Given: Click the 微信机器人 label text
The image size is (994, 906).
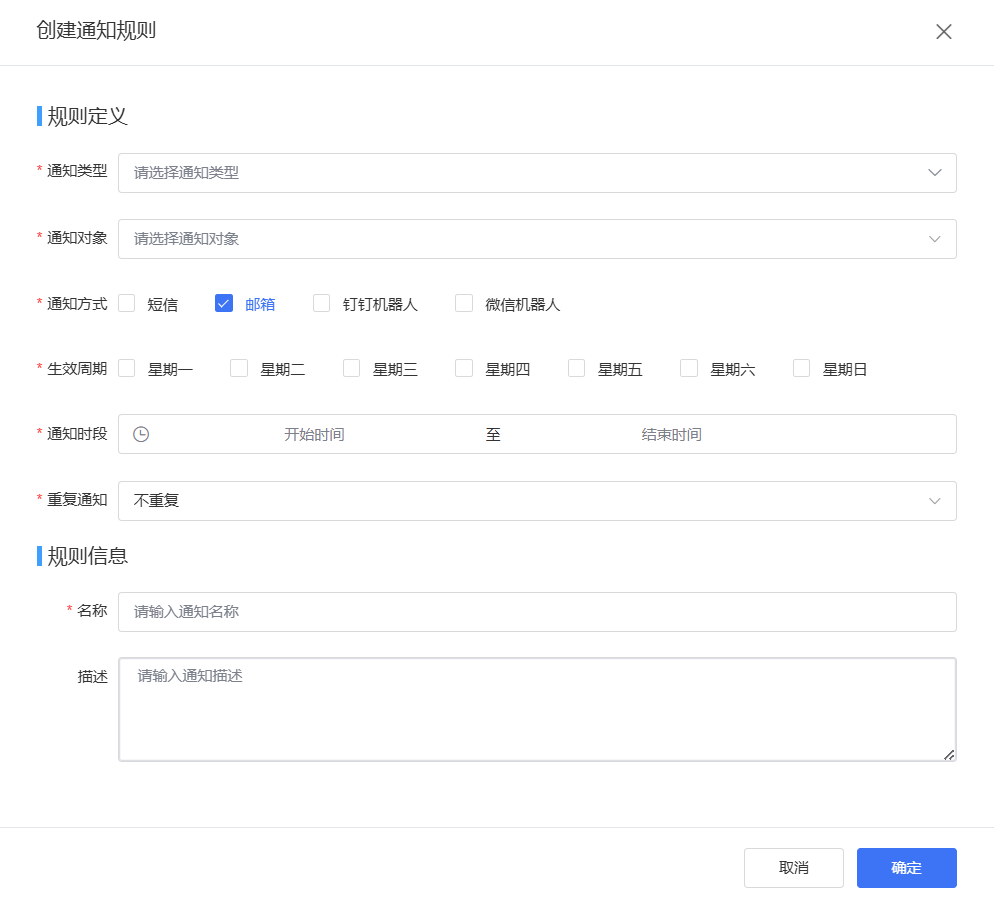Looking at the screenshot, I should coord(523,305).
